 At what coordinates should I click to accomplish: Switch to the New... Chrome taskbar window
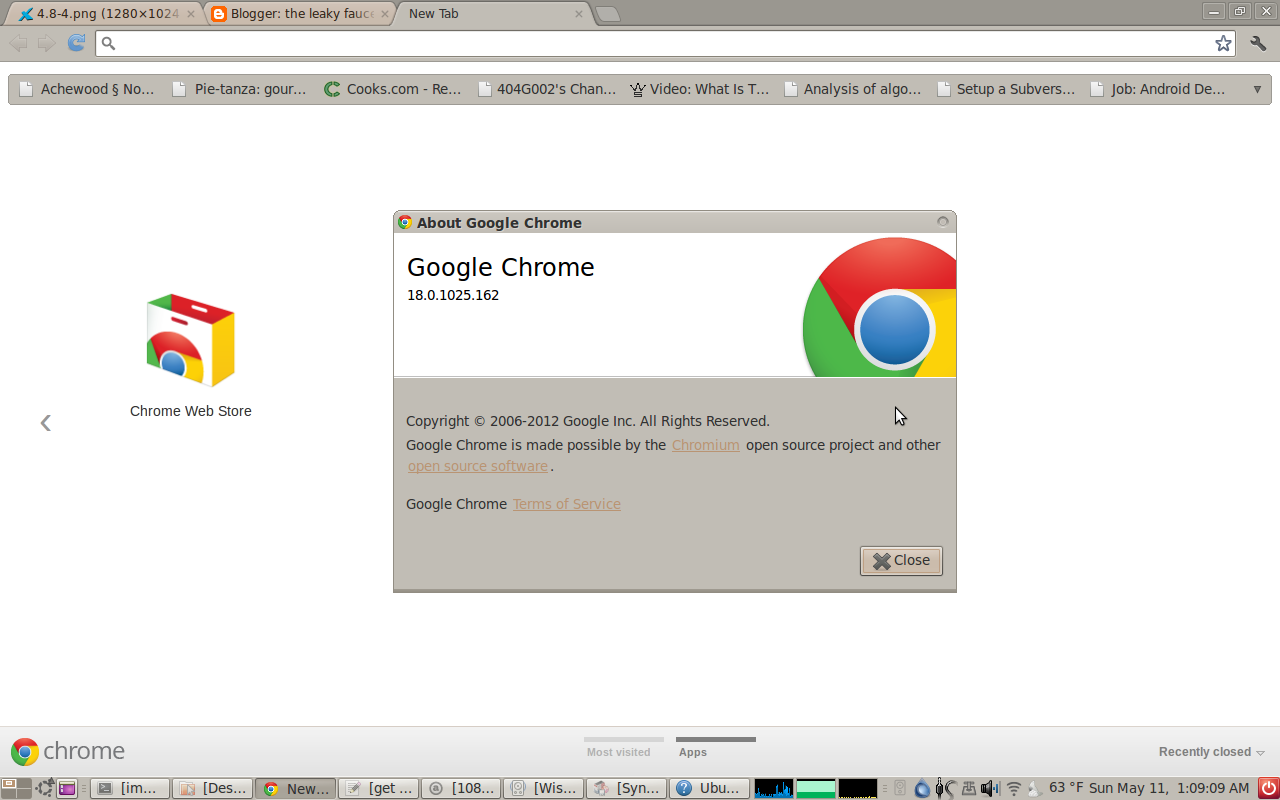coord(295,788)
